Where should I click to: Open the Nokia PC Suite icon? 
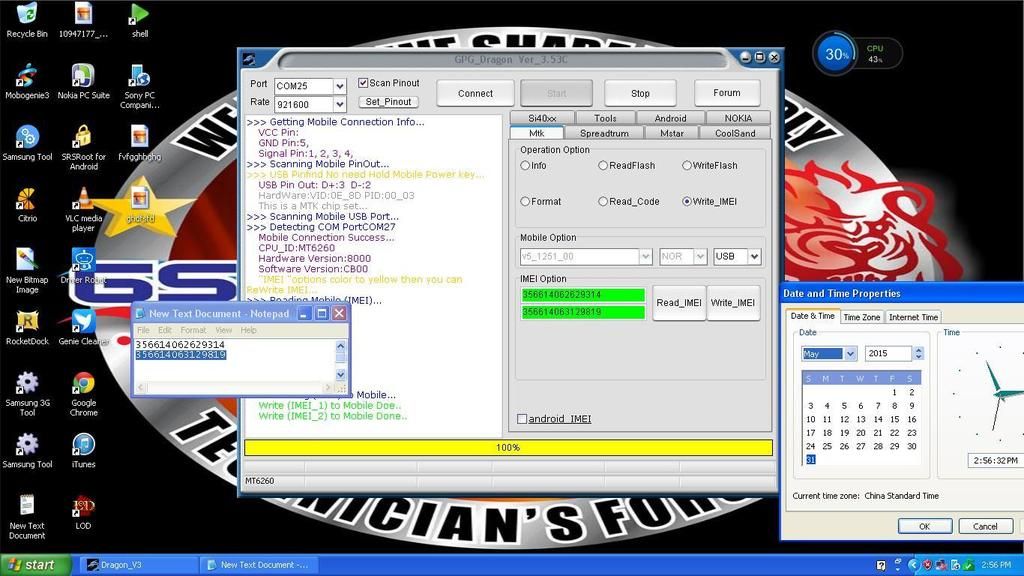(x=84, y=77)
